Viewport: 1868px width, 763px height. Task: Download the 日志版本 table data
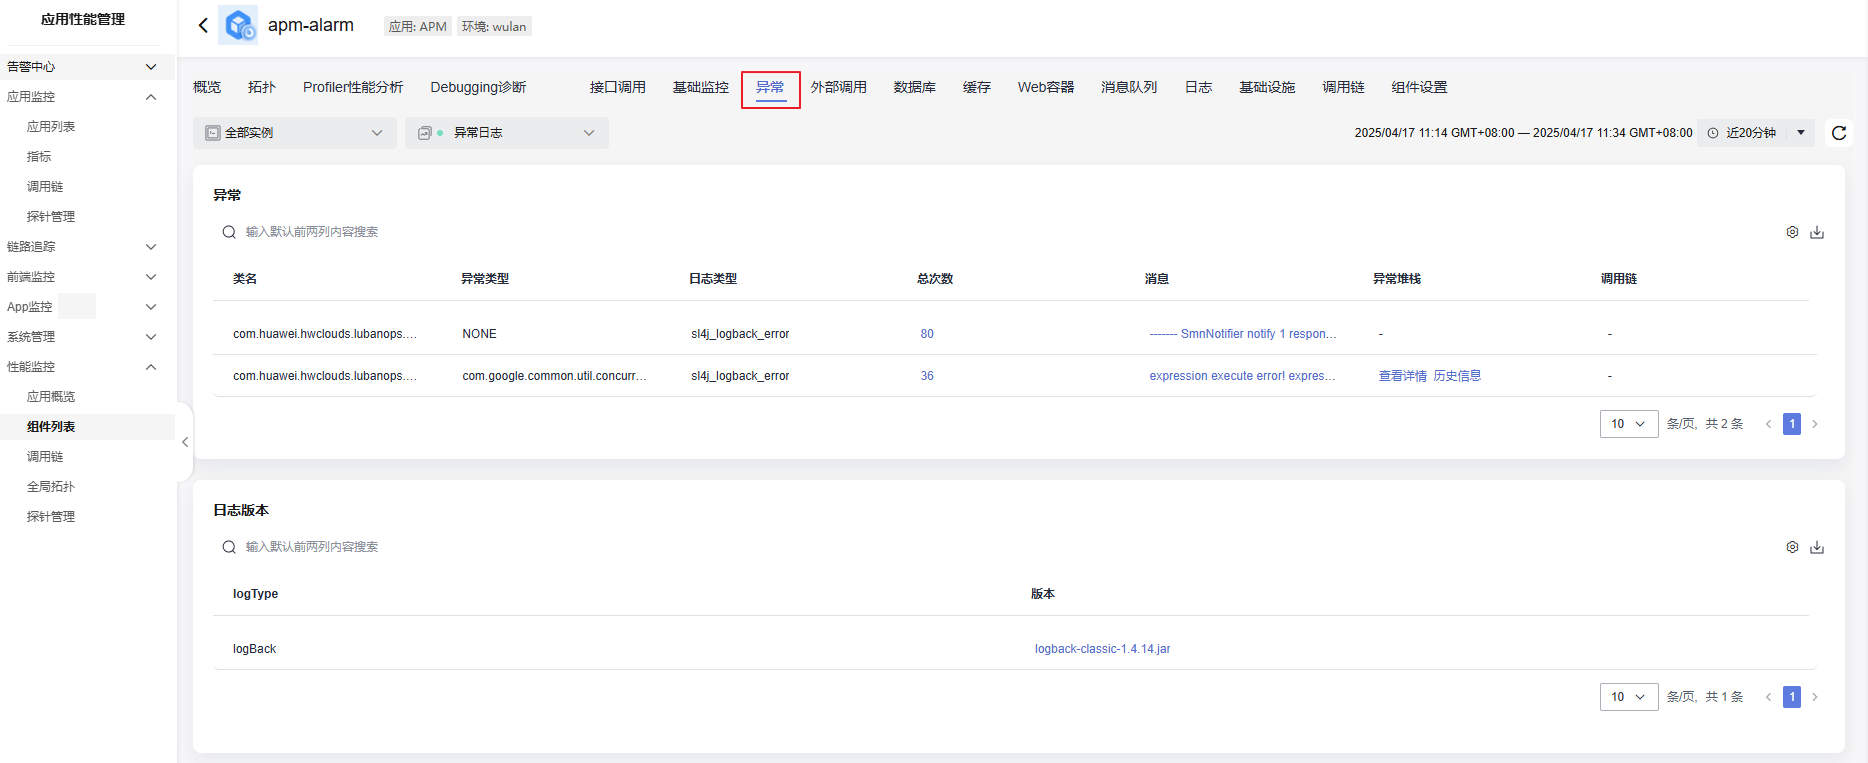point(1817,547)
